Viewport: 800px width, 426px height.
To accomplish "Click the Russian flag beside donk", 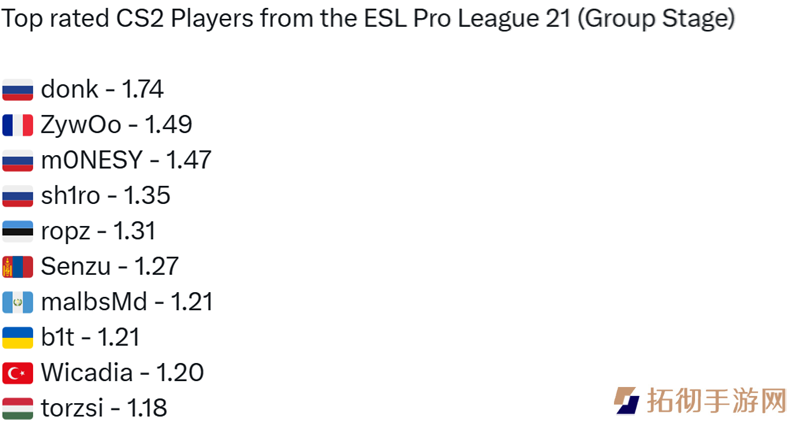I will 17,90.
